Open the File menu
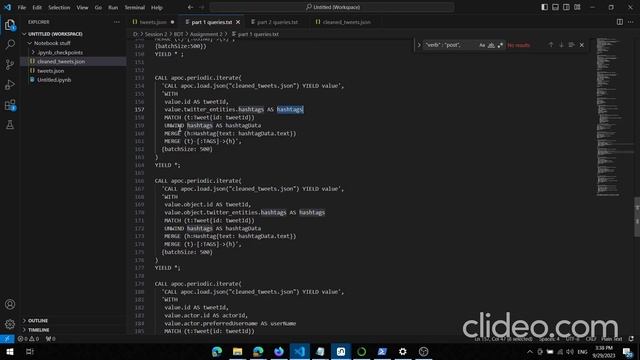640x360 pixels. click(x=22, y=7)
